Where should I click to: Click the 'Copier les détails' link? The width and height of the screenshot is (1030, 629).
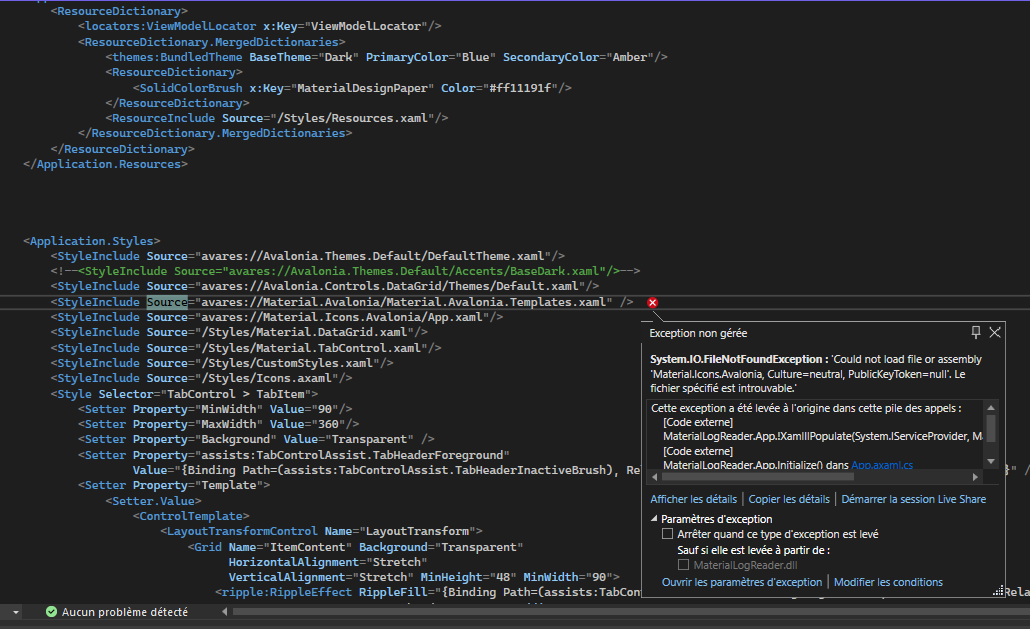789,499
